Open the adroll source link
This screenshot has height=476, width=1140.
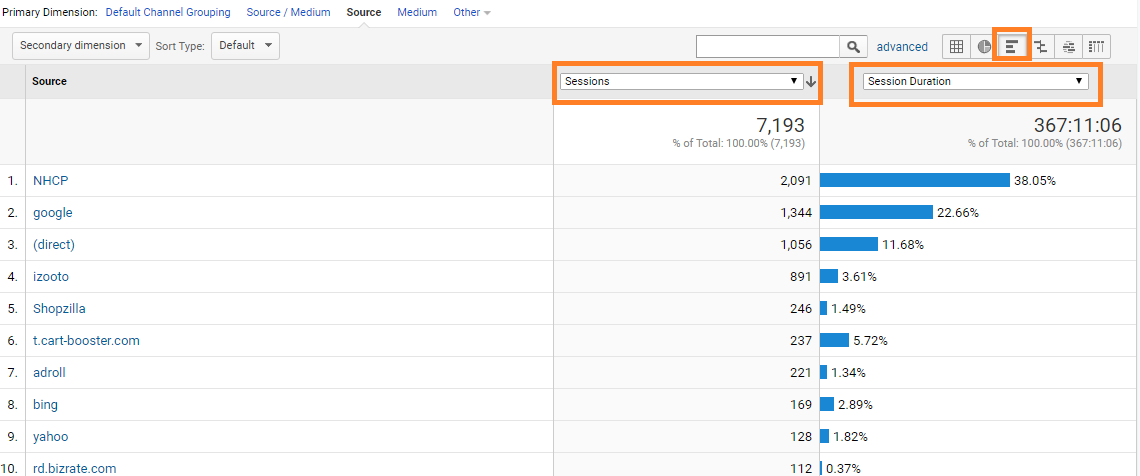pyautogui.click(x=49, y=373)
